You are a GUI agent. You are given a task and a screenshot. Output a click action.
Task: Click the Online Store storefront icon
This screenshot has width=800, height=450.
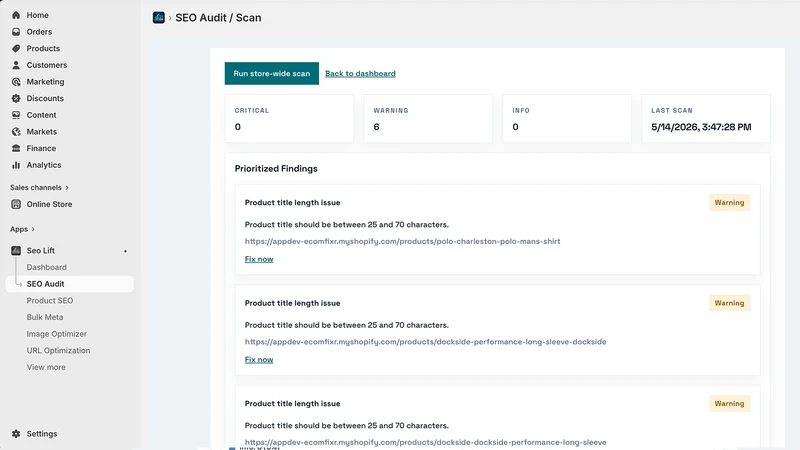pos(16,204)
